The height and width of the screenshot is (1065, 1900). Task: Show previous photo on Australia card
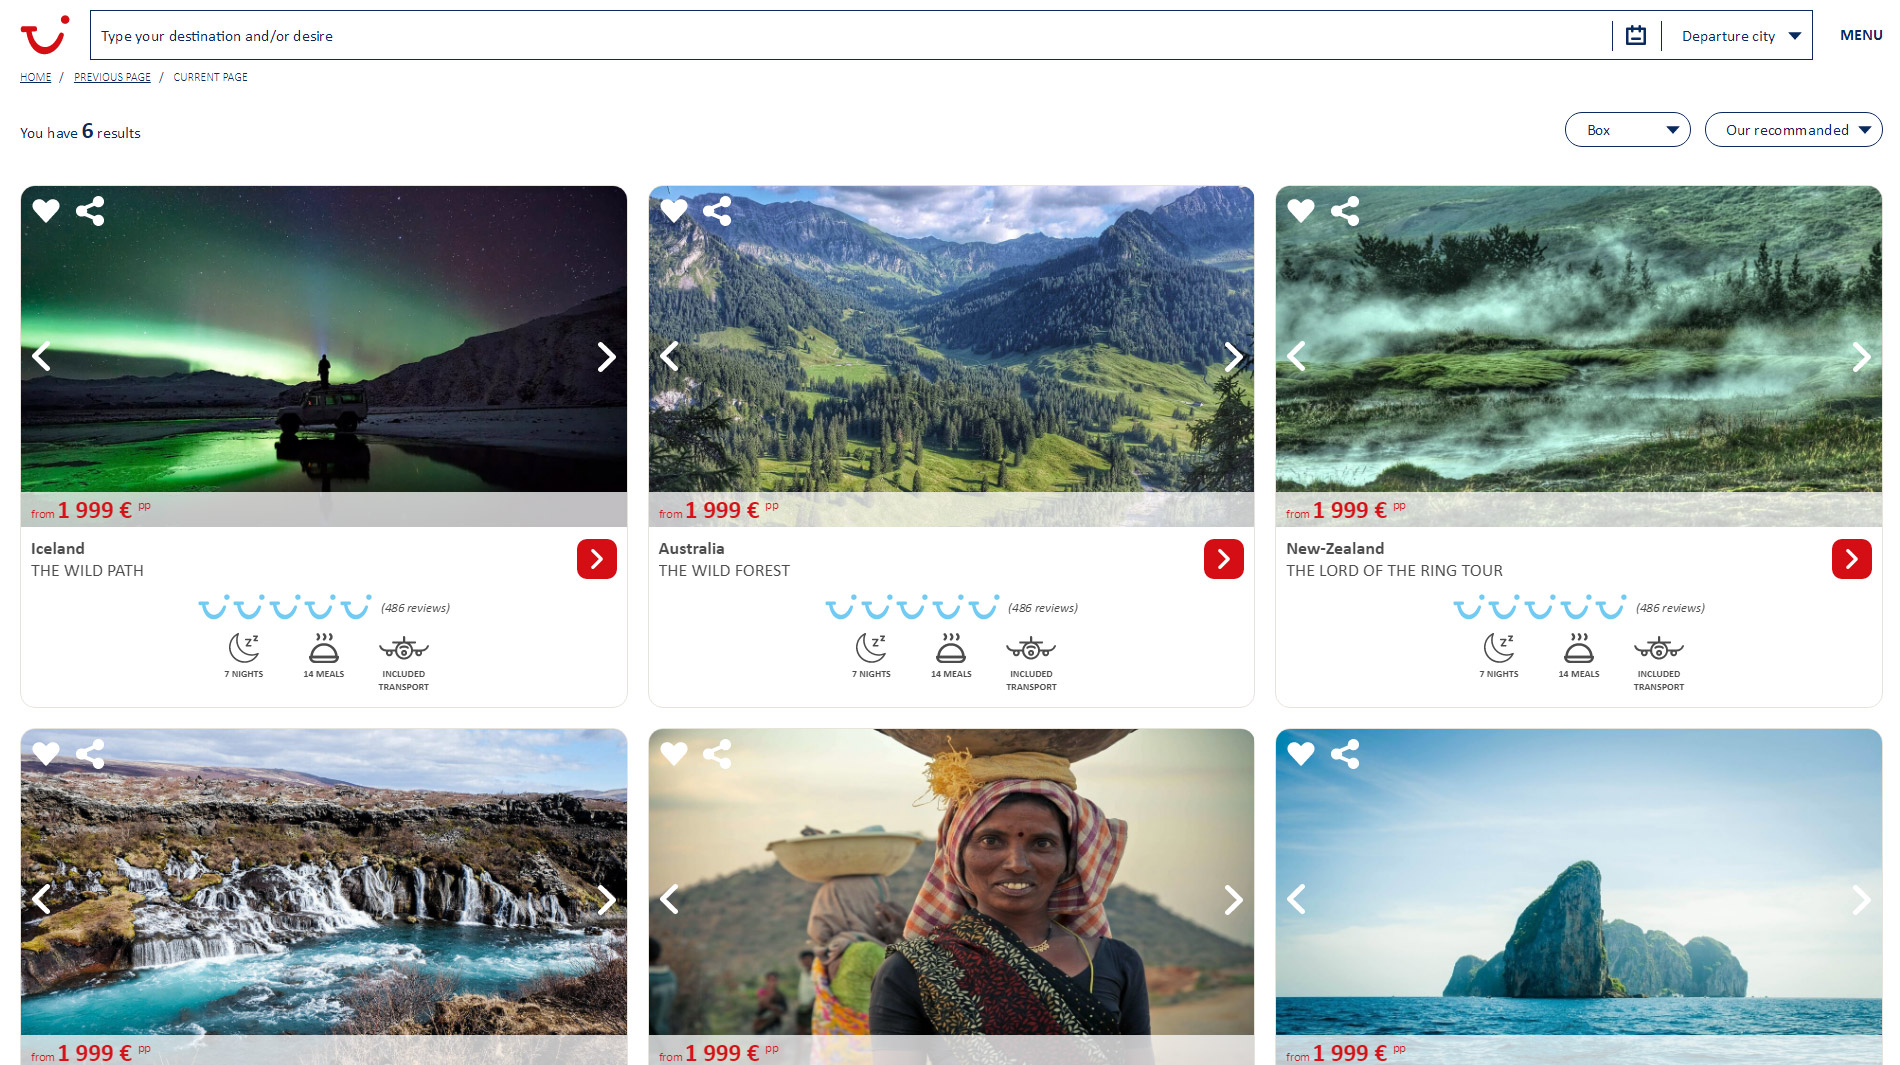[x=670, y=357]
